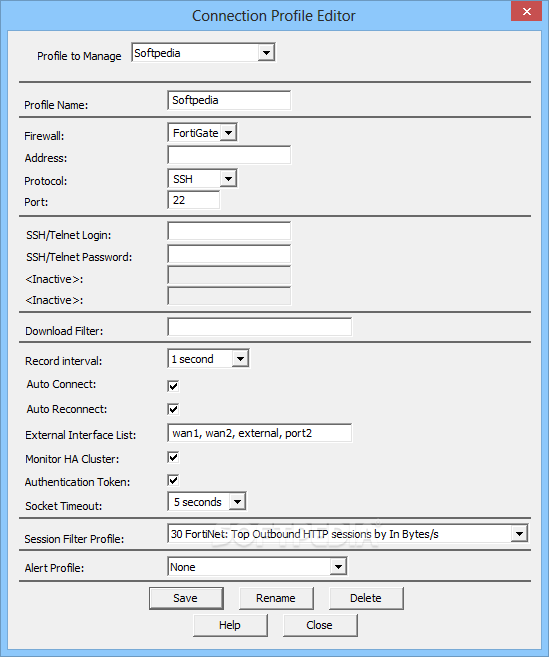549x657 pixels.
Task: Click the Download Filter input field
Action: coord(259,327)
